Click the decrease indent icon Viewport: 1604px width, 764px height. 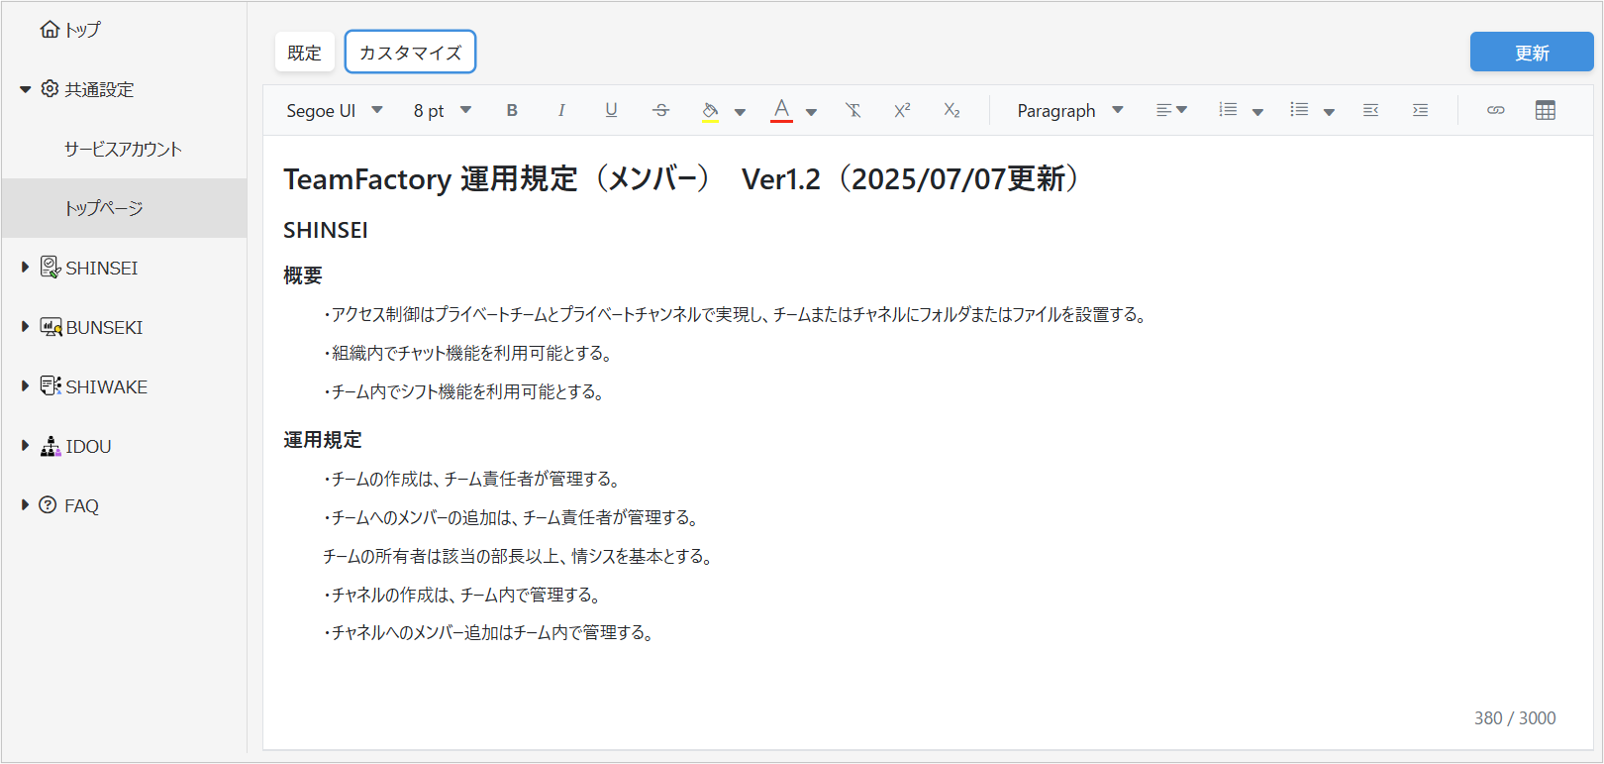[x=1370, y=110]
